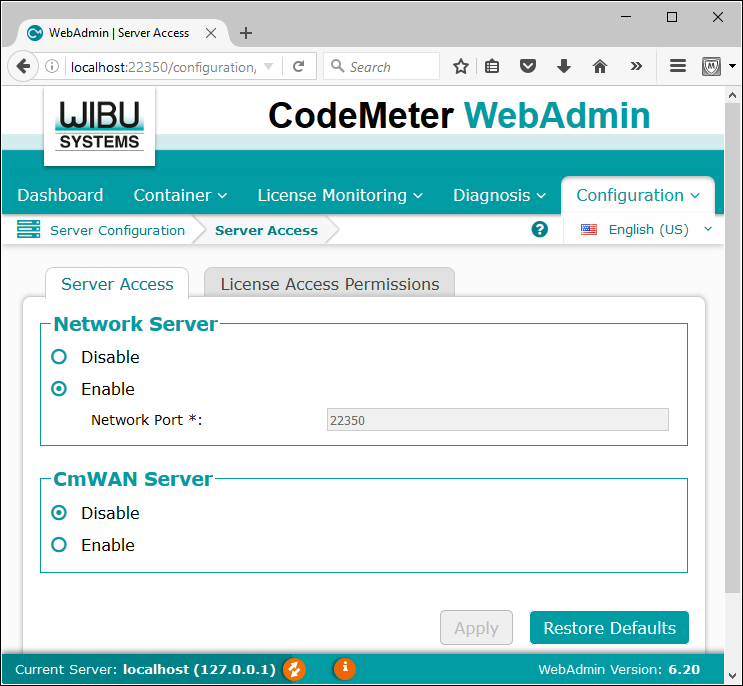Show more toolbar tools via the double chevron
Image resolution: width=743 pixels, height=686 pixels.
pyautogui.click(x=636, y=66)
